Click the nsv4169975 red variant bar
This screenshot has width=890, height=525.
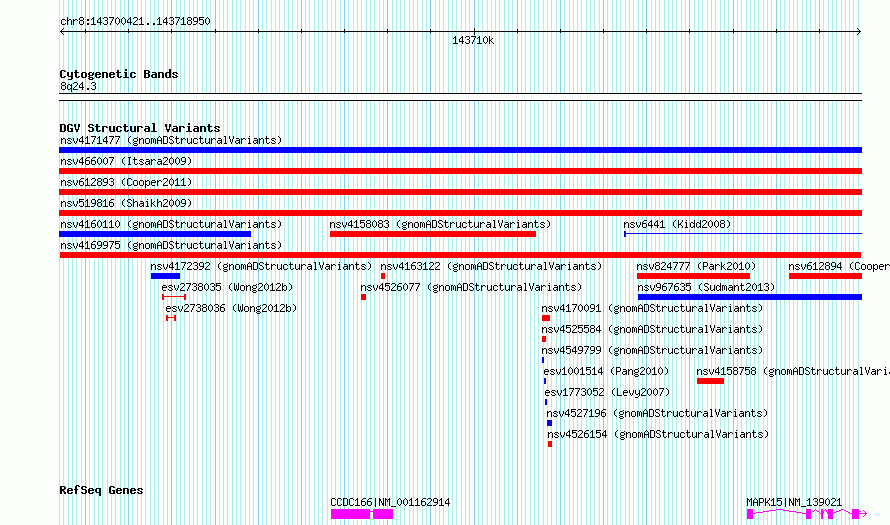[x=460, y=255]
